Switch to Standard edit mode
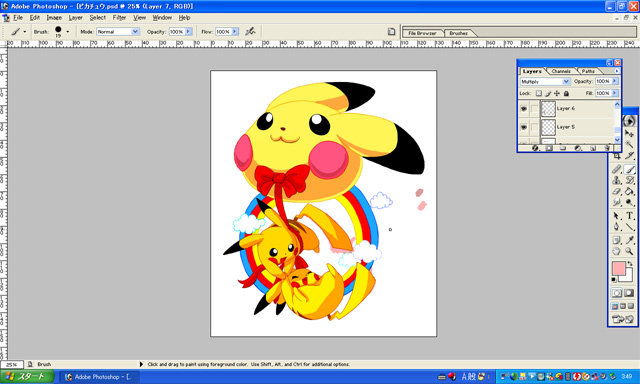 click(617, 293)
